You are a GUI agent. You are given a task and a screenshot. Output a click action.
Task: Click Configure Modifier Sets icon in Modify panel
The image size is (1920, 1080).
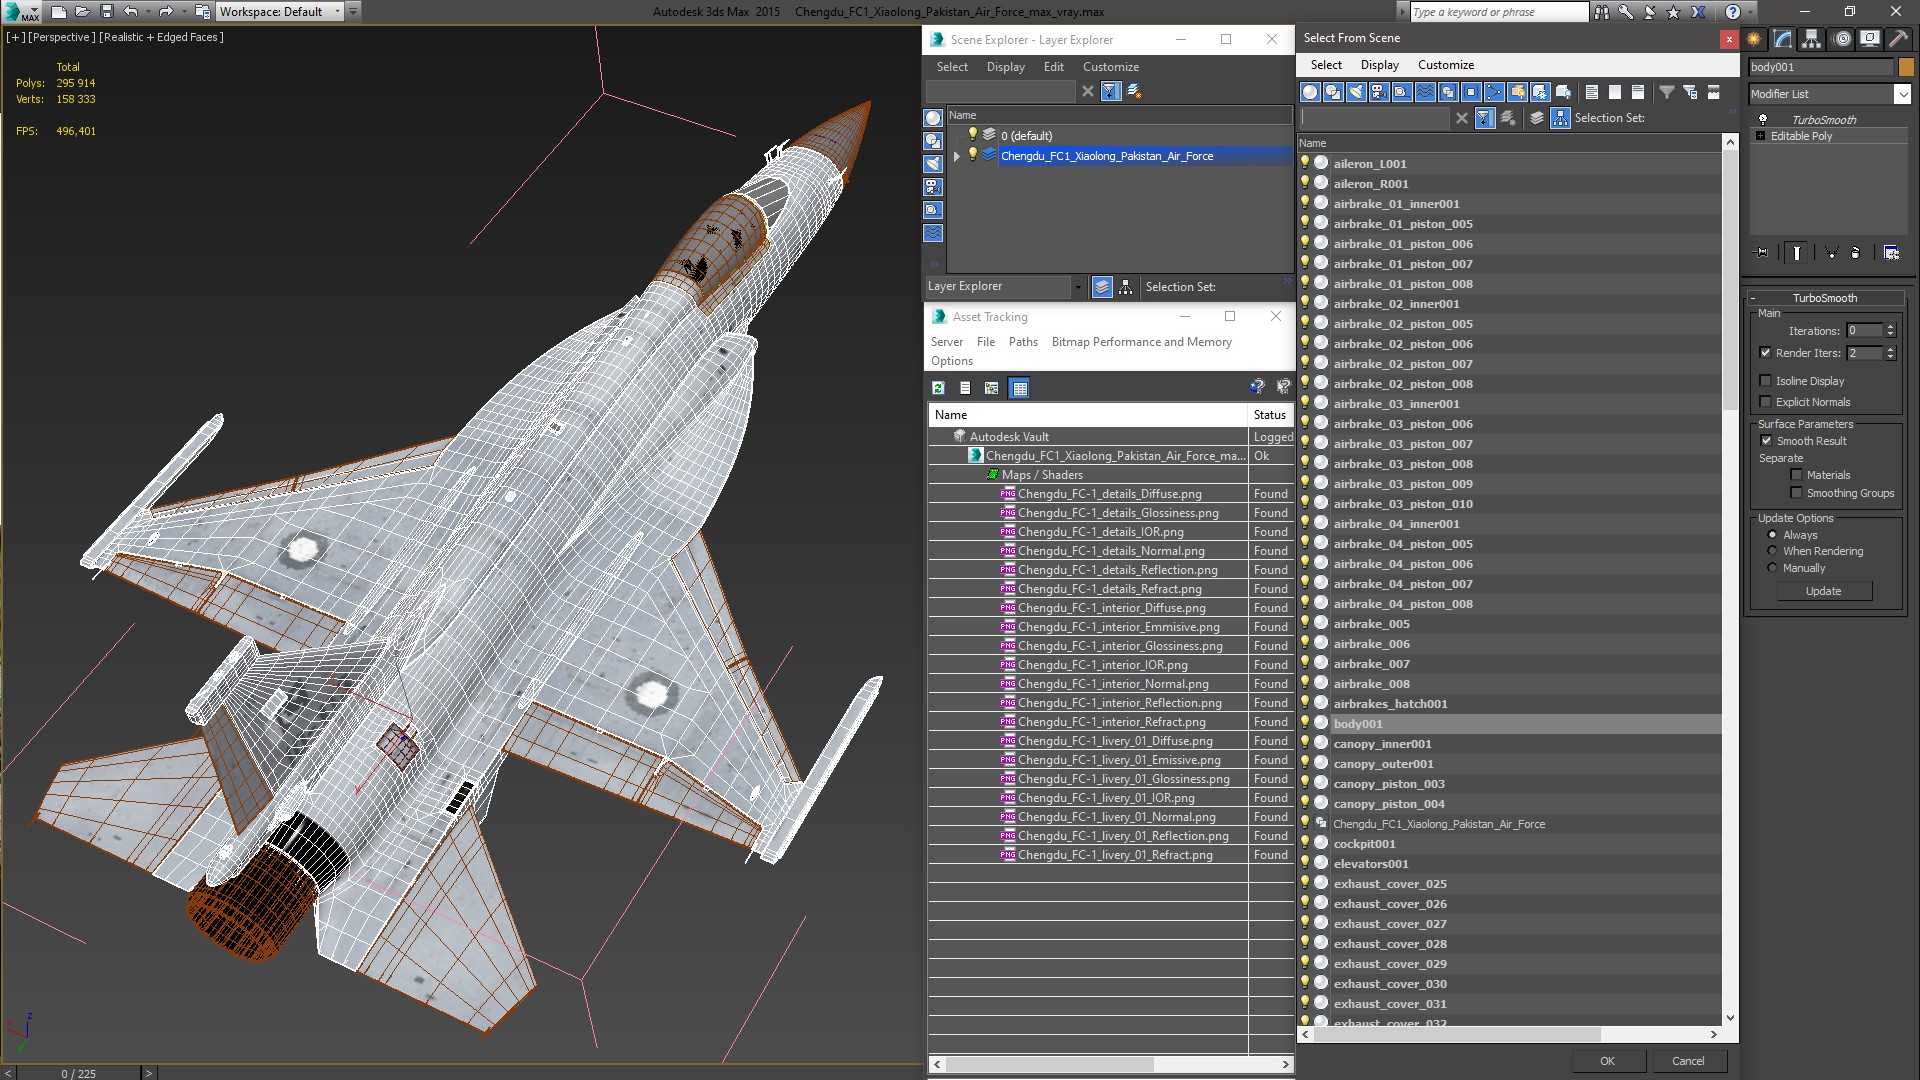click(x=1891, y=253)
